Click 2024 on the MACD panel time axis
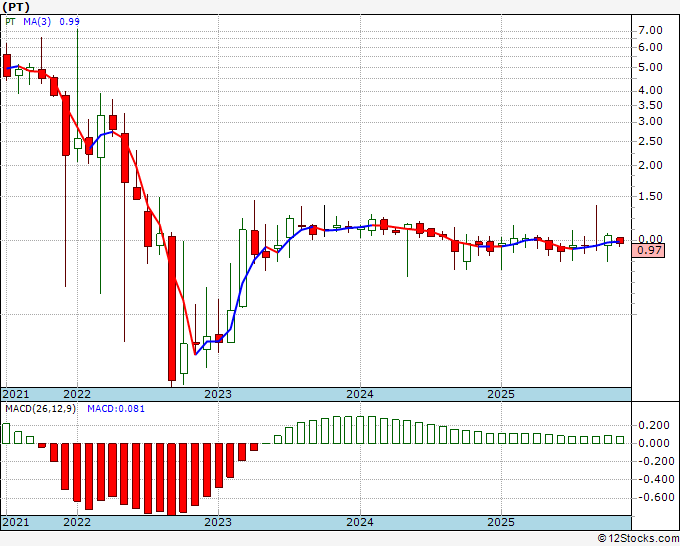The width and height of the screenshot is (680, 546). coord(360,522)
